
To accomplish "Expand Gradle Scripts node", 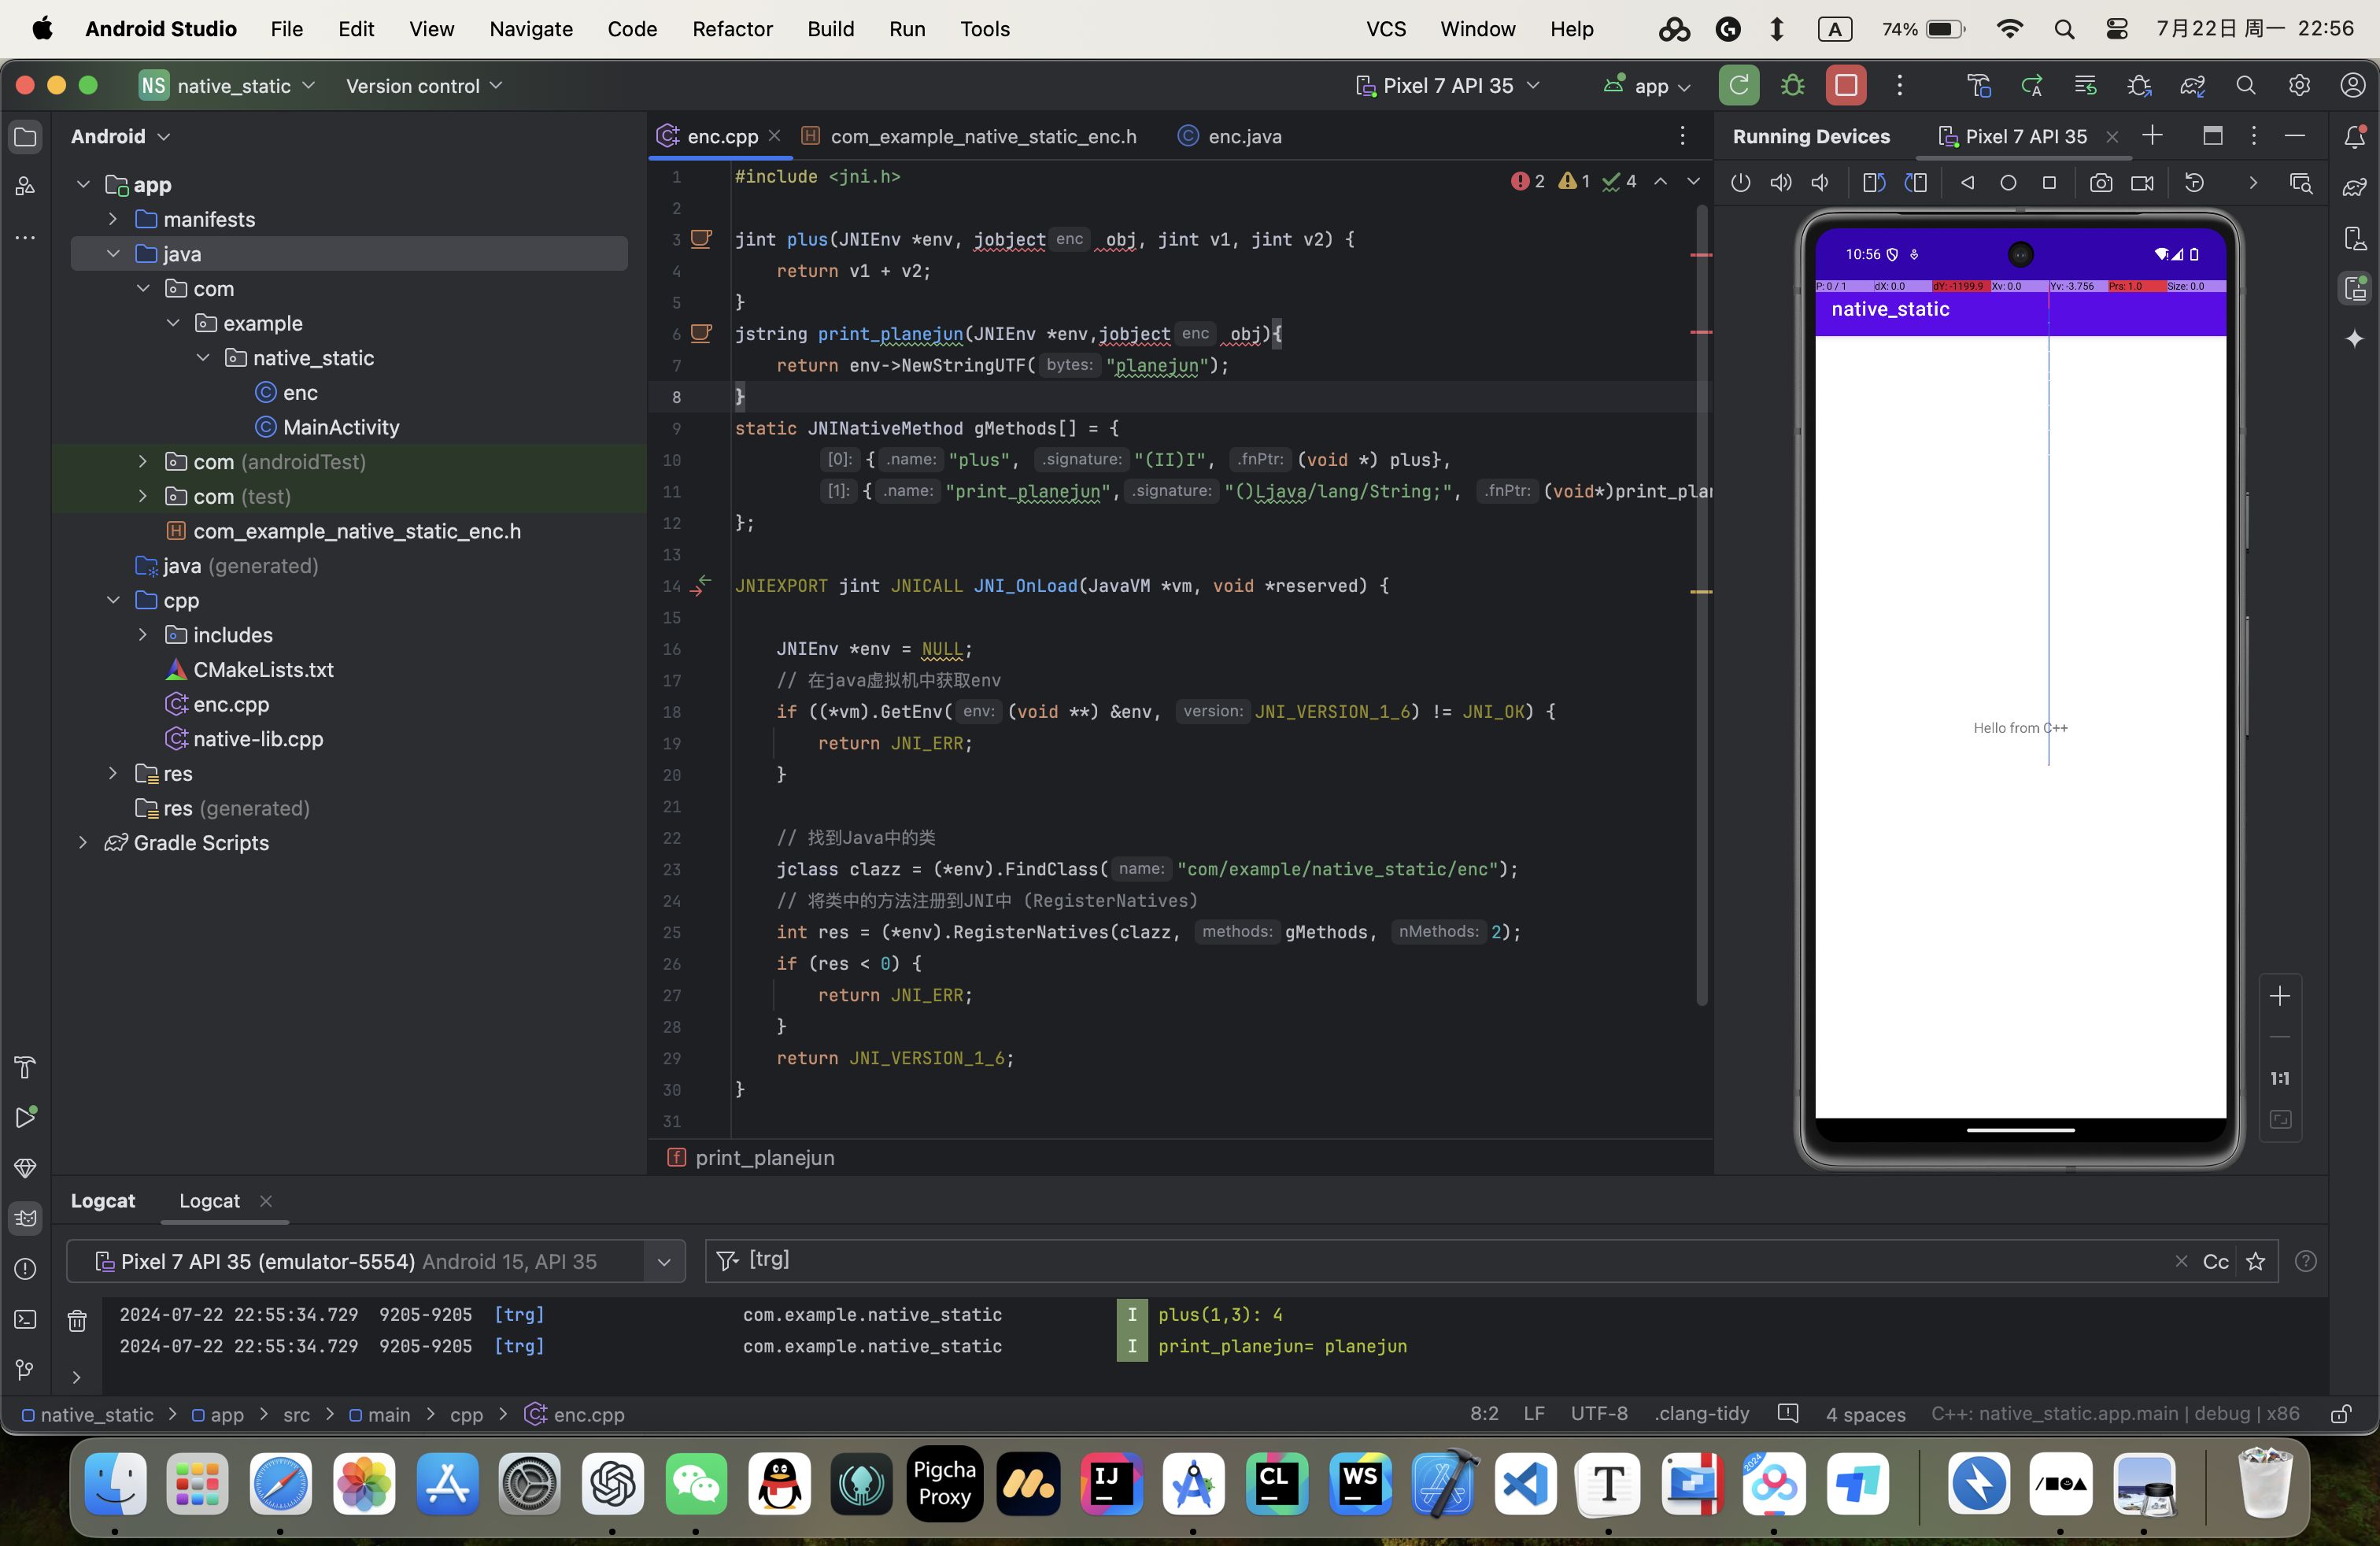I will point(84,843).
